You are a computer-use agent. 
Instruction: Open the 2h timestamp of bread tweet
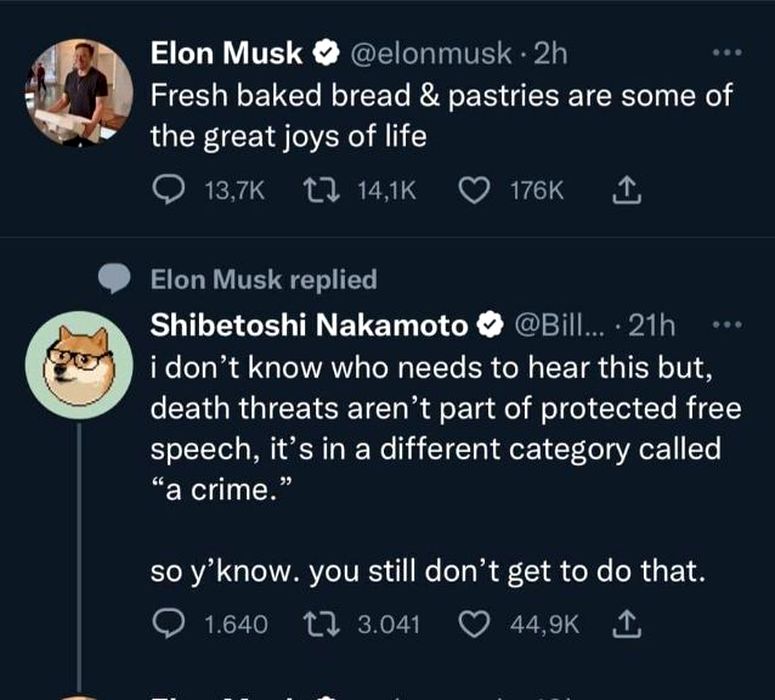(551, 54)
